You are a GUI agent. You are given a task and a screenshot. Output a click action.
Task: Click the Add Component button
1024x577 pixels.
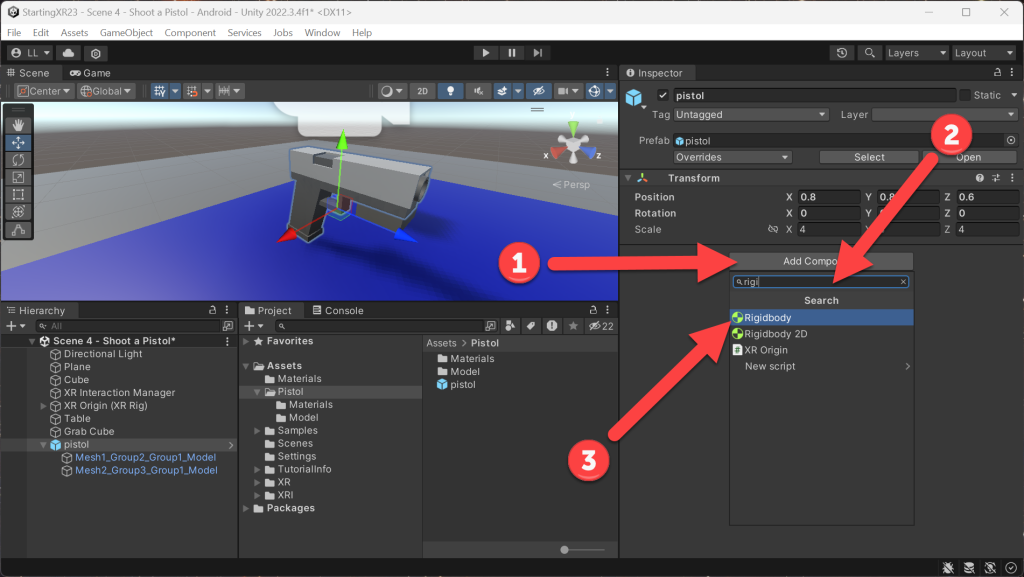point(821,261)
